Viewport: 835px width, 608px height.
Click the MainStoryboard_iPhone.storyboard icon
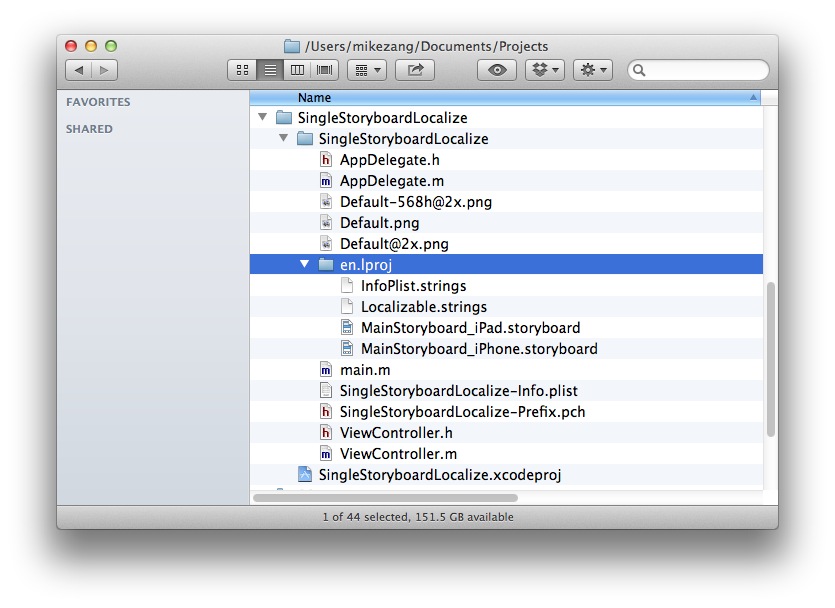pos(347,349)
